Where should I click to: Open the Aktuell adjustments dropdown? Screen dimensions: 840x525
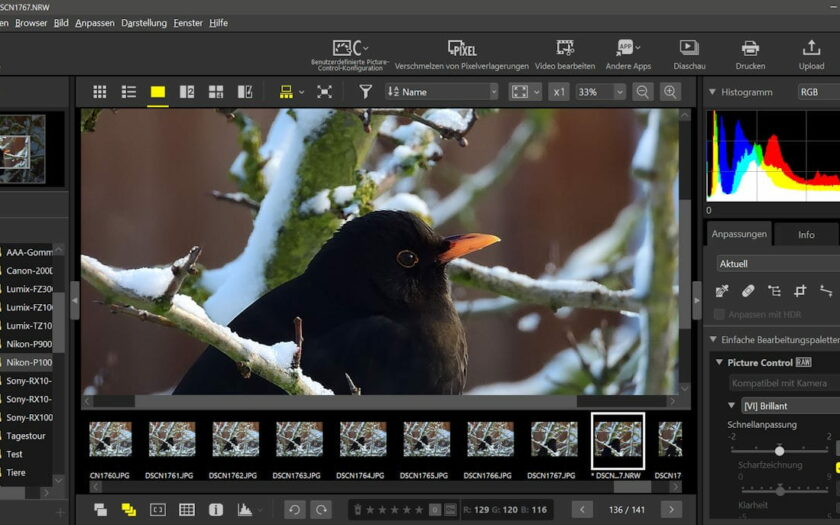tap(778, 264)
